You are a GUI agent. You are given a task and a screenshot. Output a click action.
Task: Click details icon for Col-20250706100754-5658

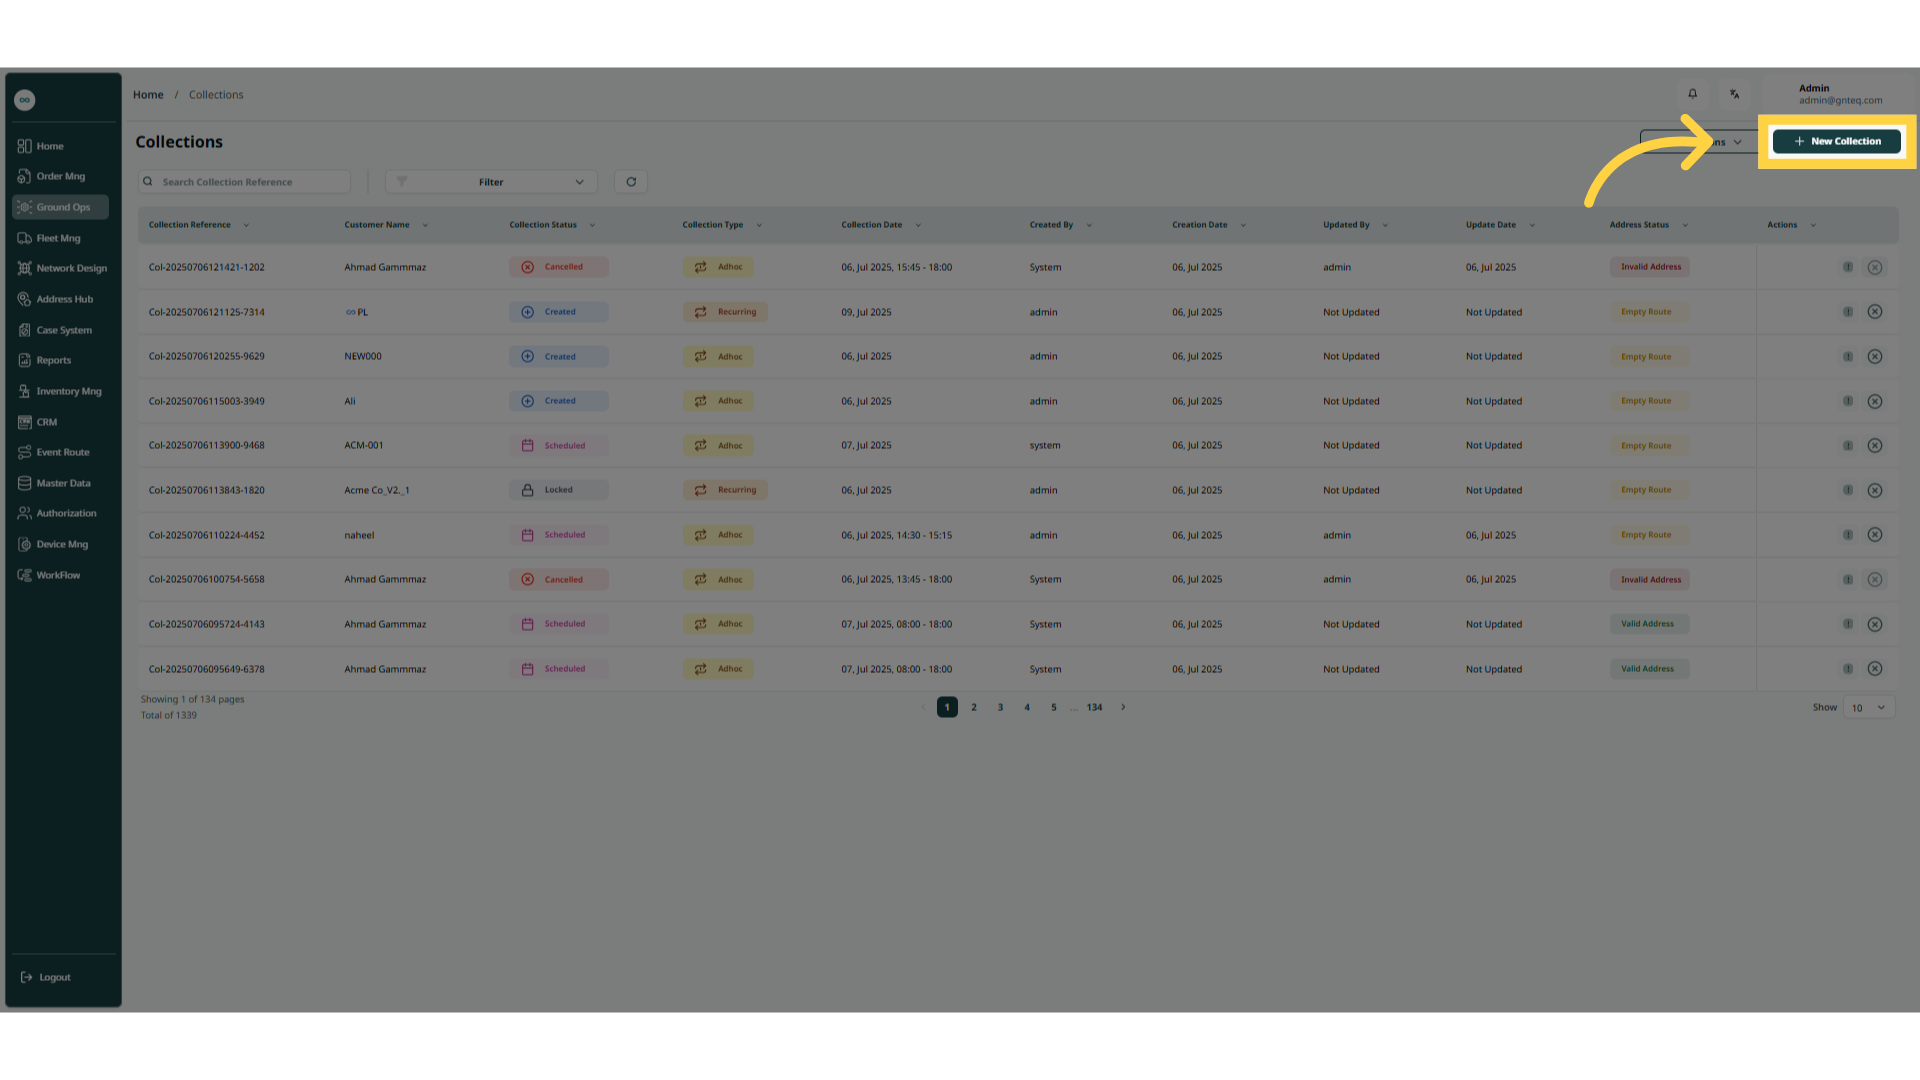pos(1848,579)
